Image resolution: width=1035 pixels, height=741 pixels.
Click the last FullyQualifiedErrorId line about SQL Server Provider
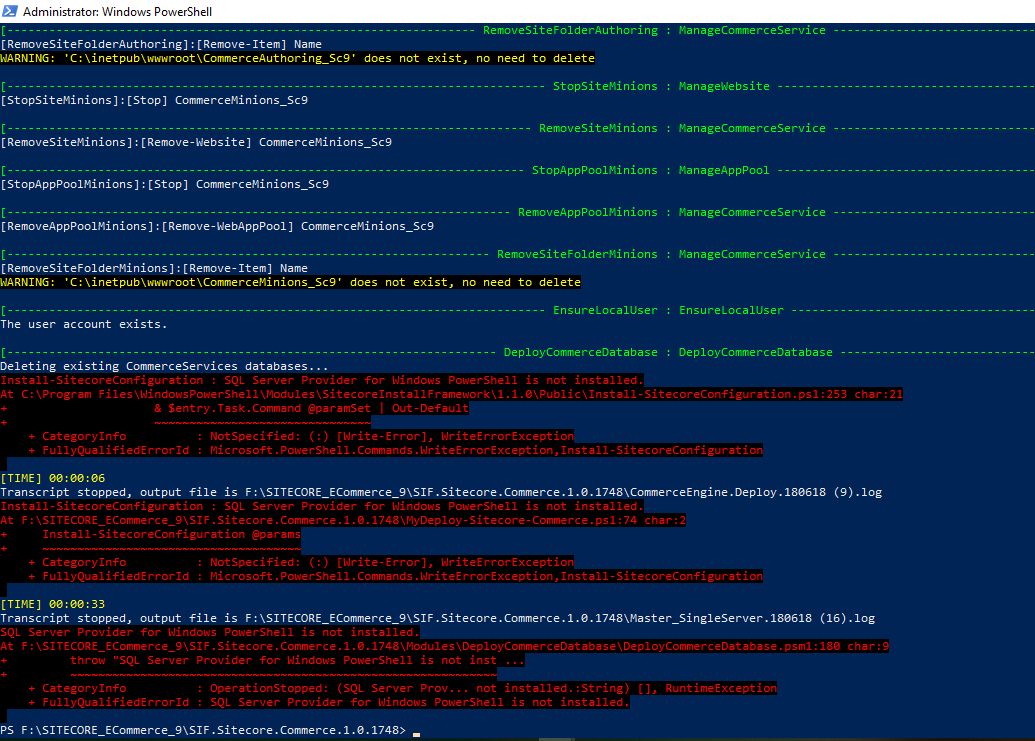coord(329,702)
